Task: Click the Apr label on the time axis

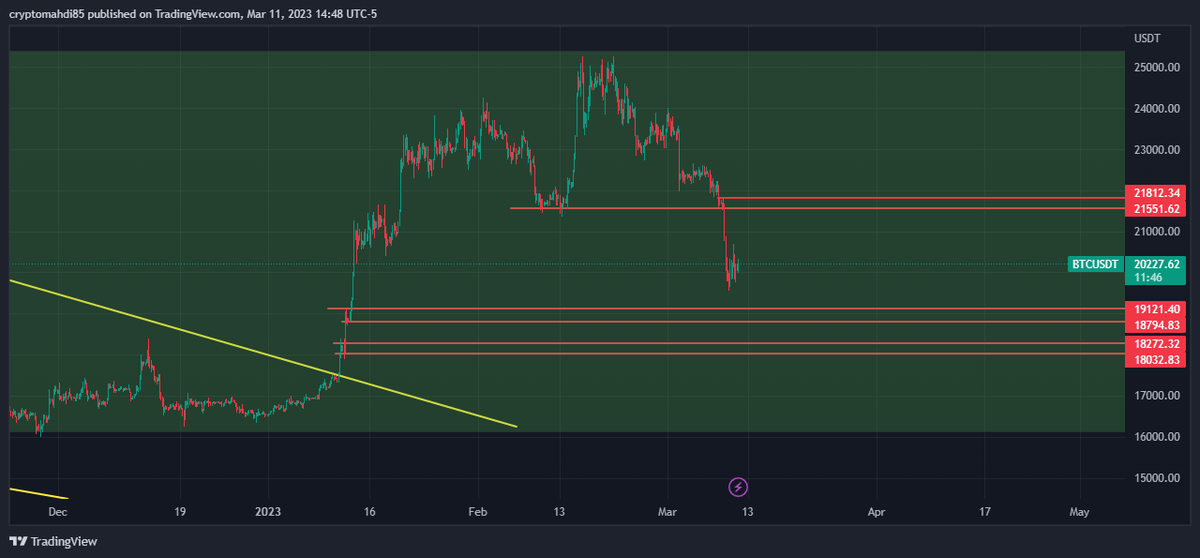Action: pos(876,511)
